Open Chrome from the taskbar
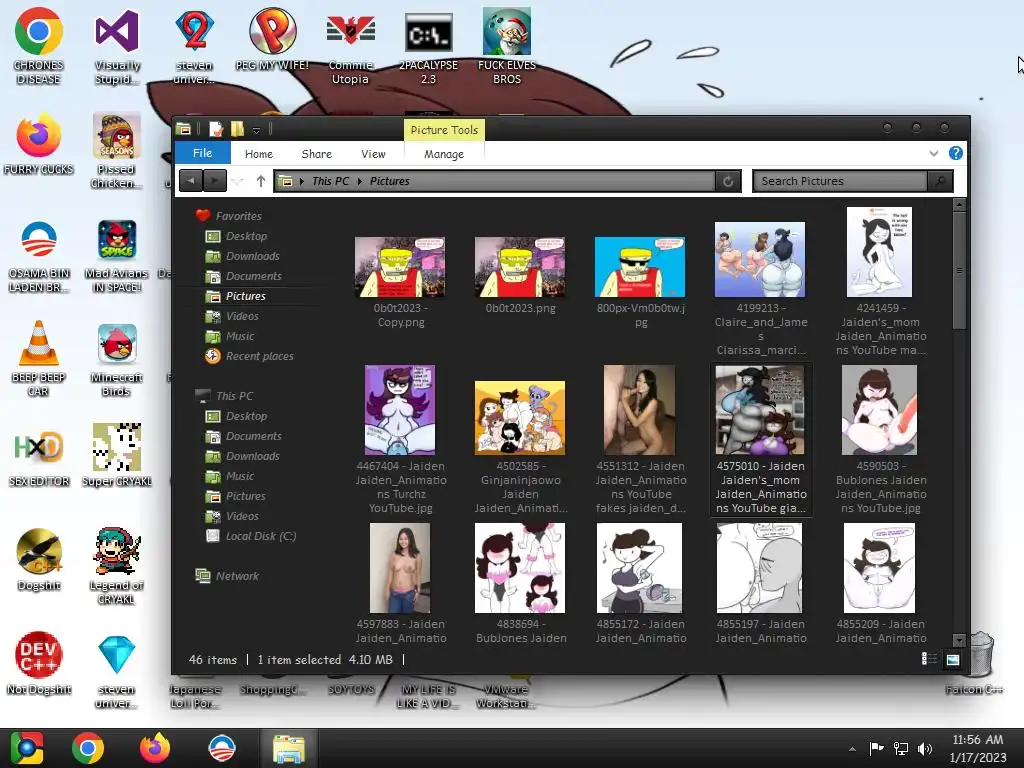The image size is (1024, 768). click(x=88, y=748)
